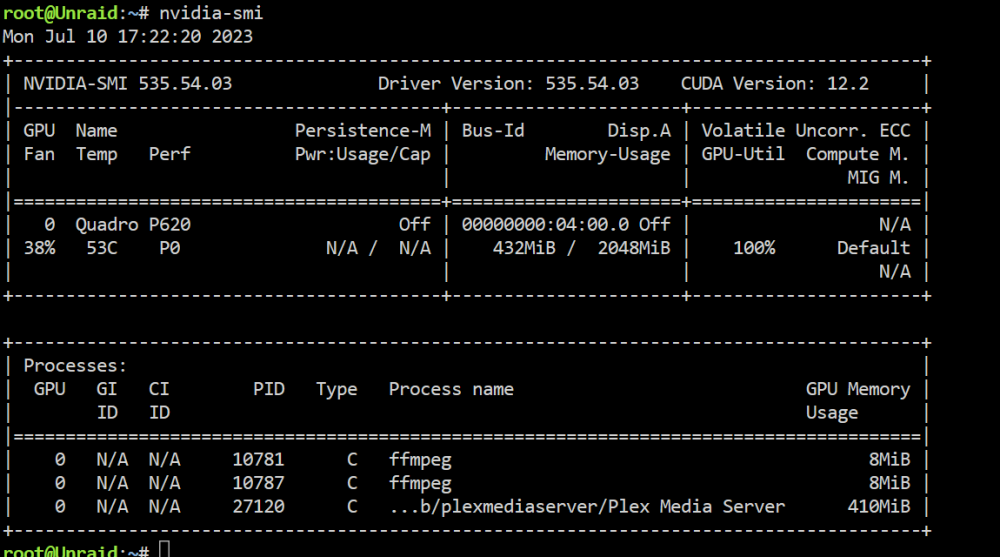Click the Bus-Id 00000000:04:00.0 value
The width and height of the screenshot is (1000, 557).
[545, 225]
